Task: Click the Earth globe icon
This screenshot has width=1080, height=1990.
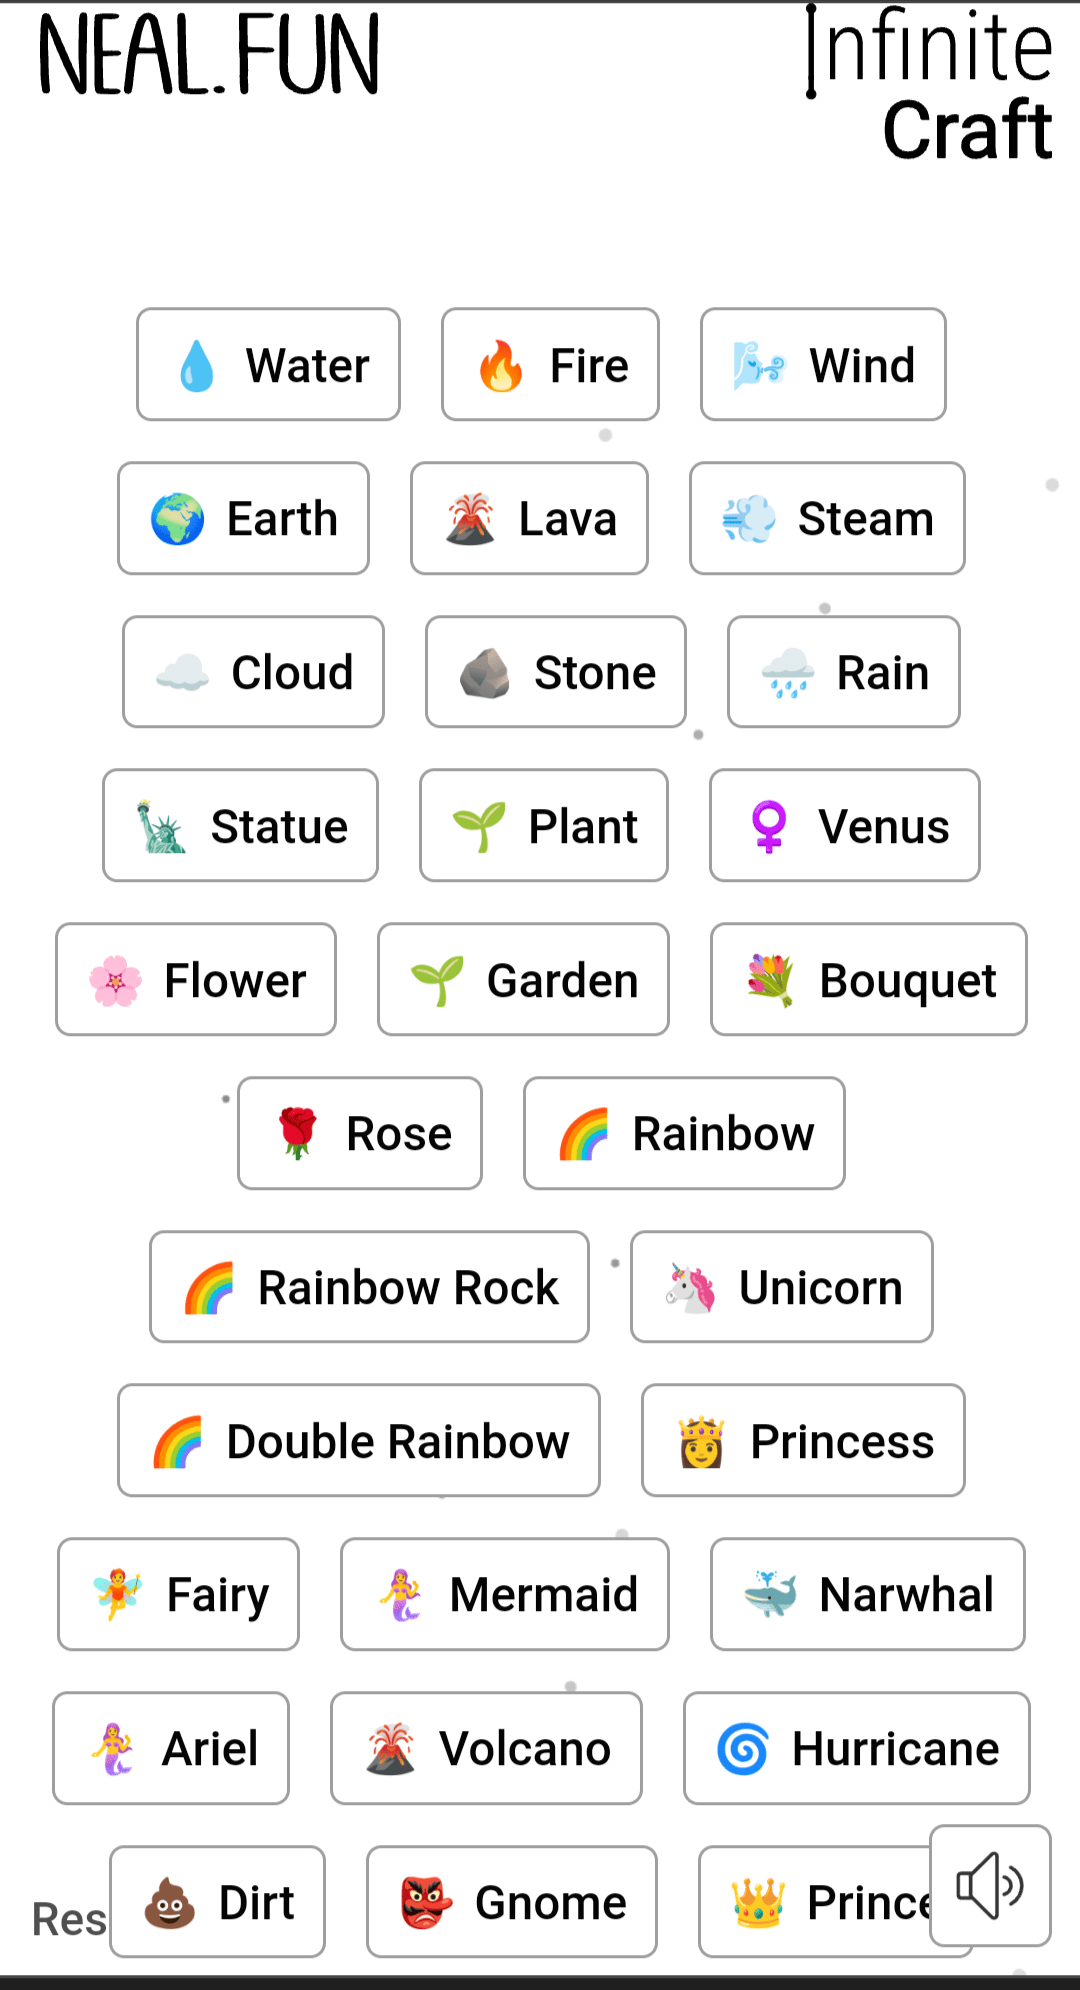Action: 178,519
